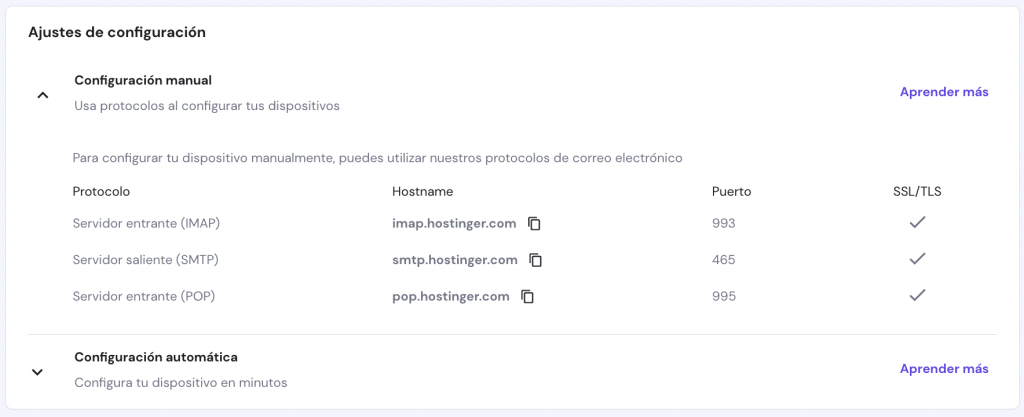Click the SMTP SSL/TLS checkmark
1024x417 pixels.
click(917, 259)
